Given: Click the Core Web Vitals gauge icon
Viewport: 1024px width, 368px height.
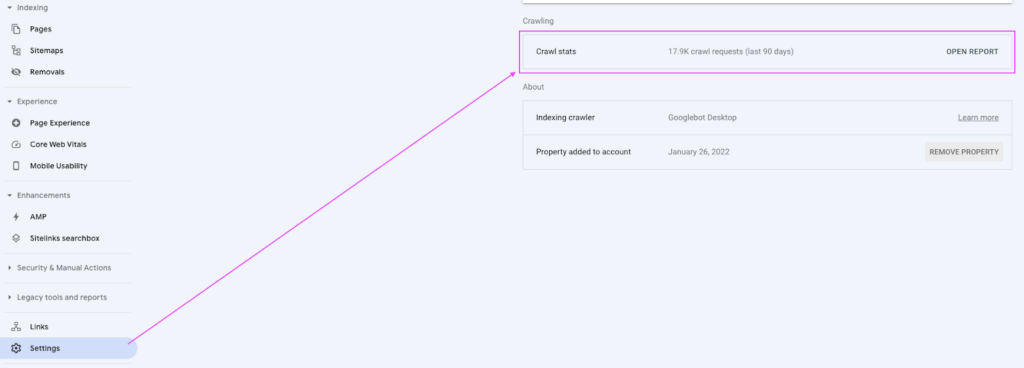Looking at the screenshot, I should pos(16,144).
